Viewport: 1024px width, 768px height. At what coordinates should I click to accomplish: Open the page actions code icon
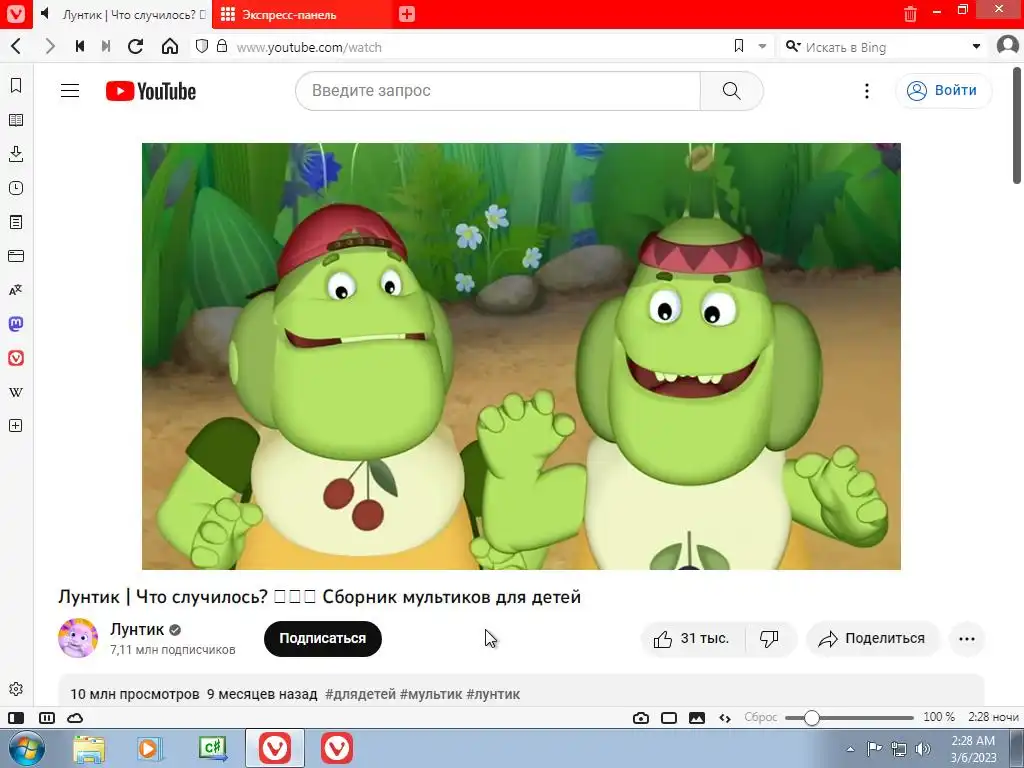pos(725,718)
